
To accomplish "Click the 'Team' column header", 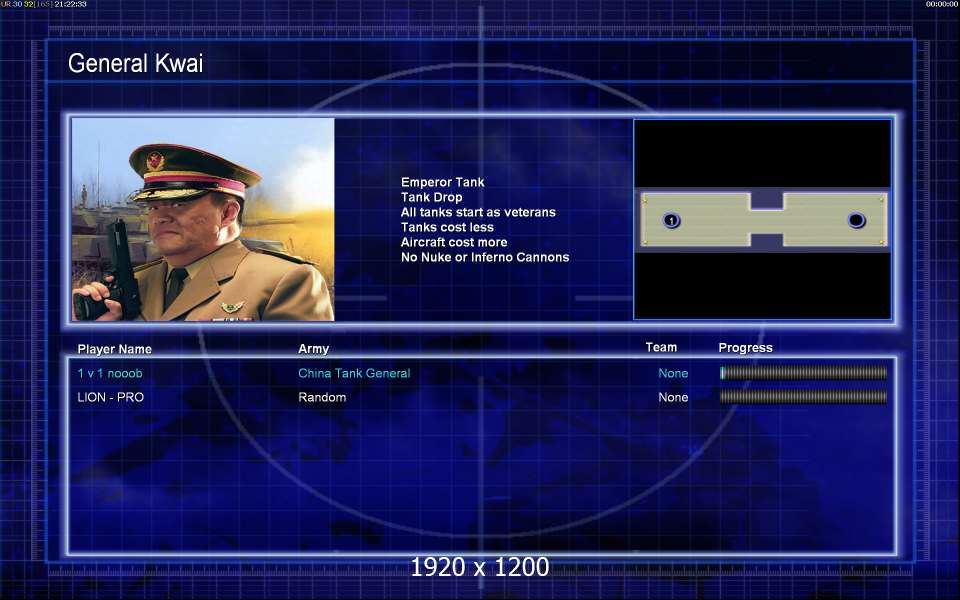I will pyautogui.click(x=661, y=347).
